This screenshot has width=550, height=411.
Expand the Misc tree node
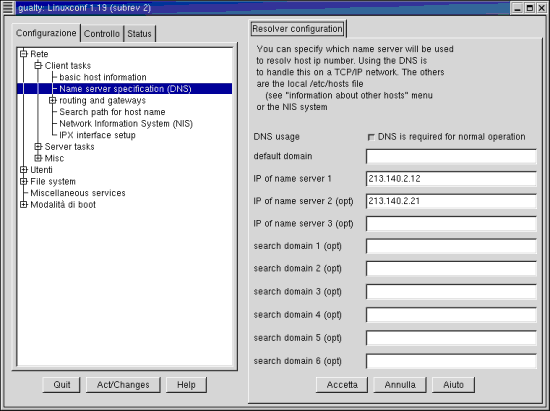pos(38,158)
